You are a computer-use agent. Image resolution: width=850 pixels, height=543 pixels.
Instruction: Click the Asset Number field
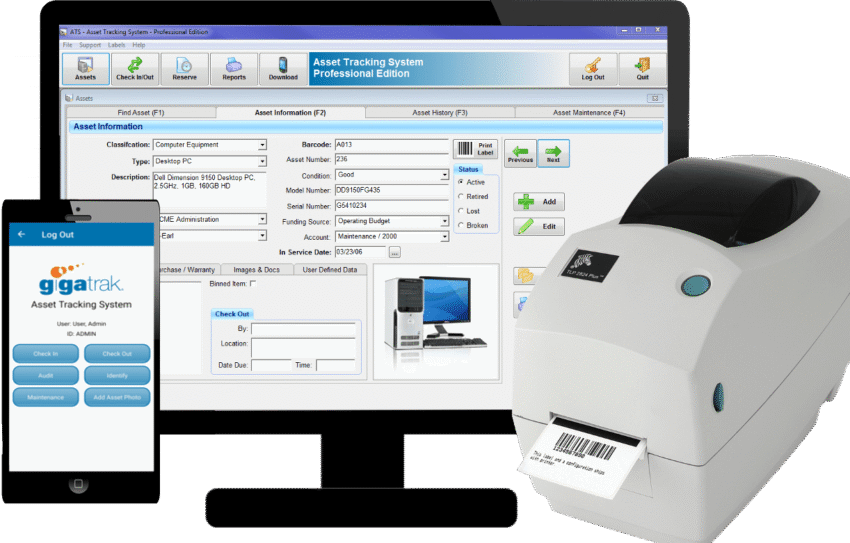(391, 159)
